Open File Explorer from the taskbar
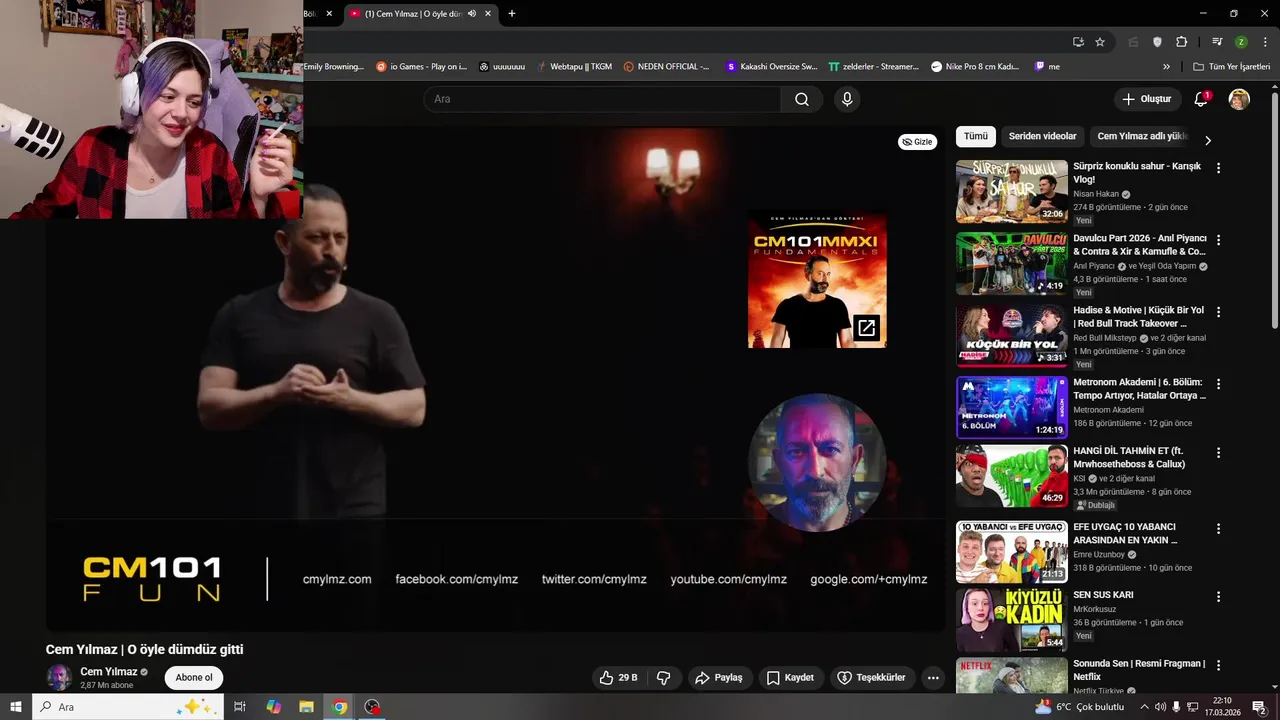Screen dimensions: 1280x720 tap(307, 707)
